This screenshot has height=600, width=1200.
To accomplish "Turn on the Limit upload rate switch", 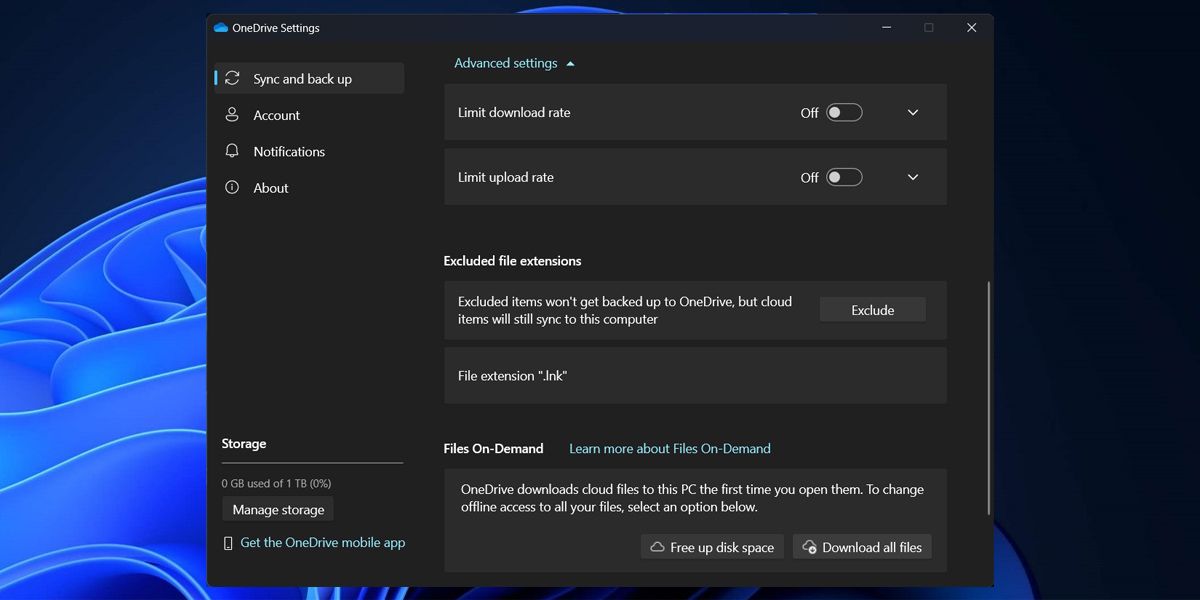I will coord(844,177).
